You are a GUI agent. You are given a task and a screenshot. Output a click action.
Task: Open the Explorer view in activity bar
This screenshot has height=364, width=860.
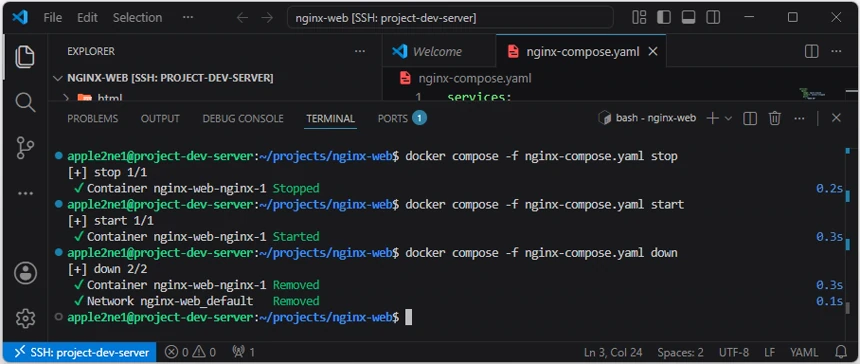pos(25,57)
